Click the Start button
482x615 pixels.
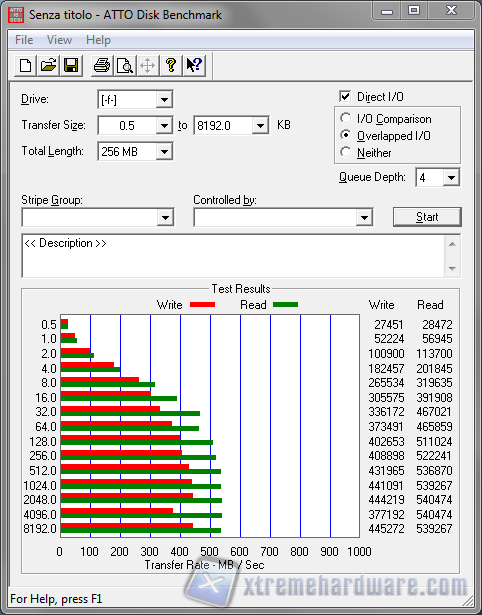pyautogui.click(x=427, y=217)
